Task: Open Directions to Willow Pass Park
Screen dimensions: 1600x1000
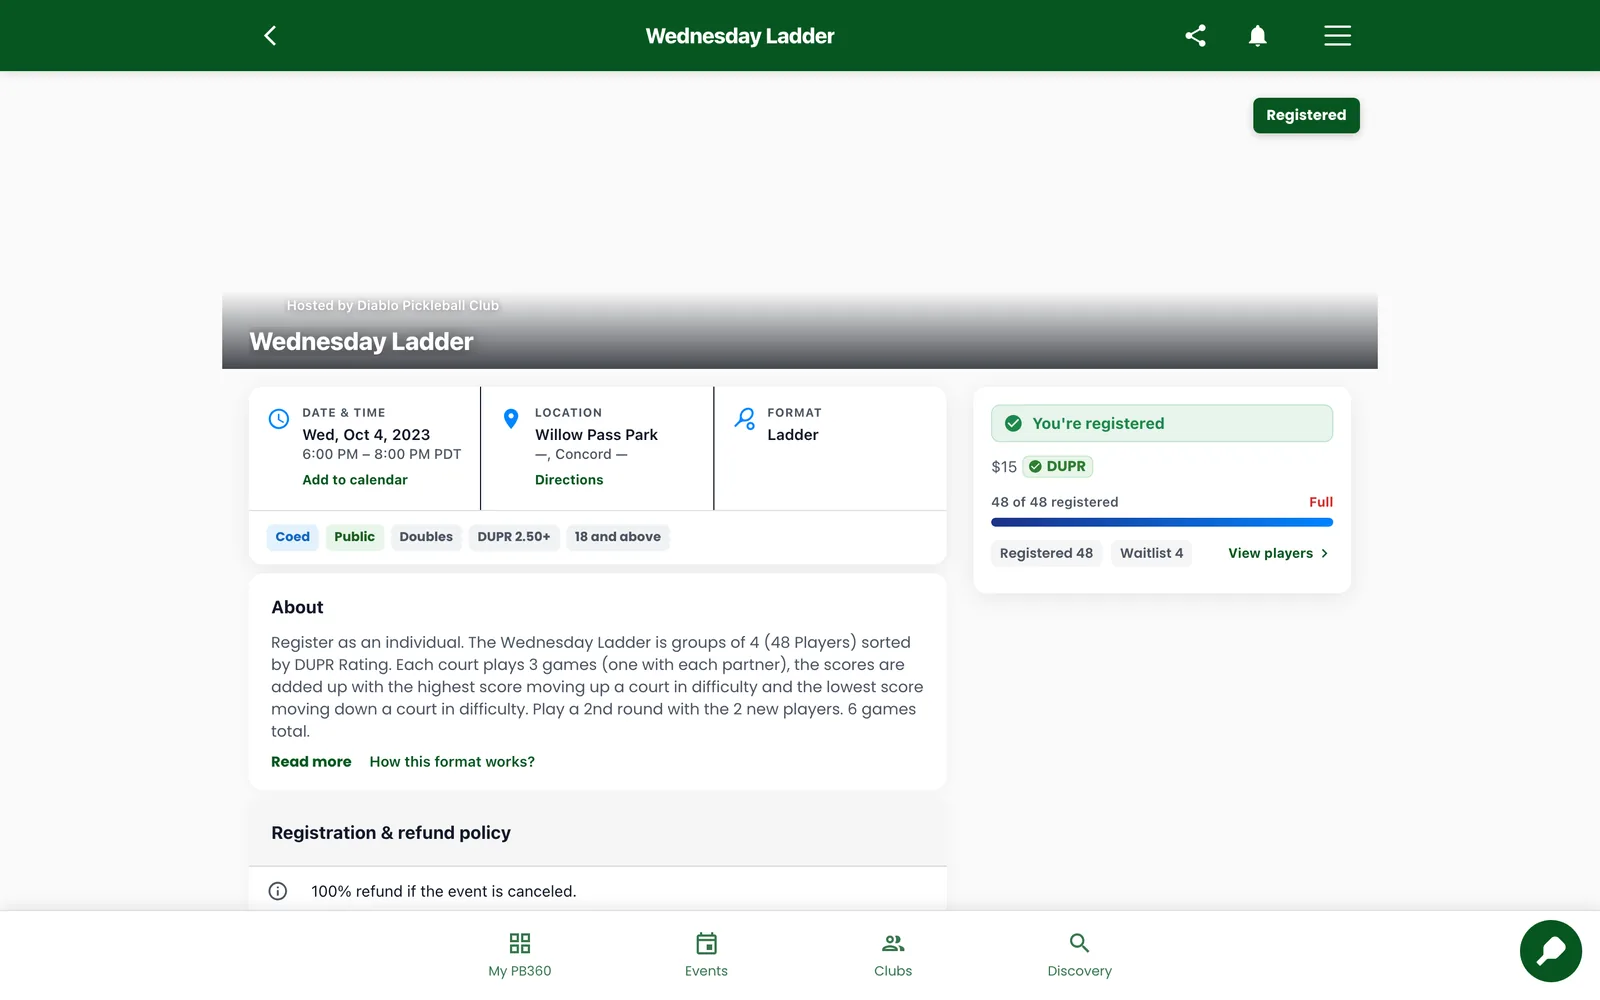Action: [569, 480]
